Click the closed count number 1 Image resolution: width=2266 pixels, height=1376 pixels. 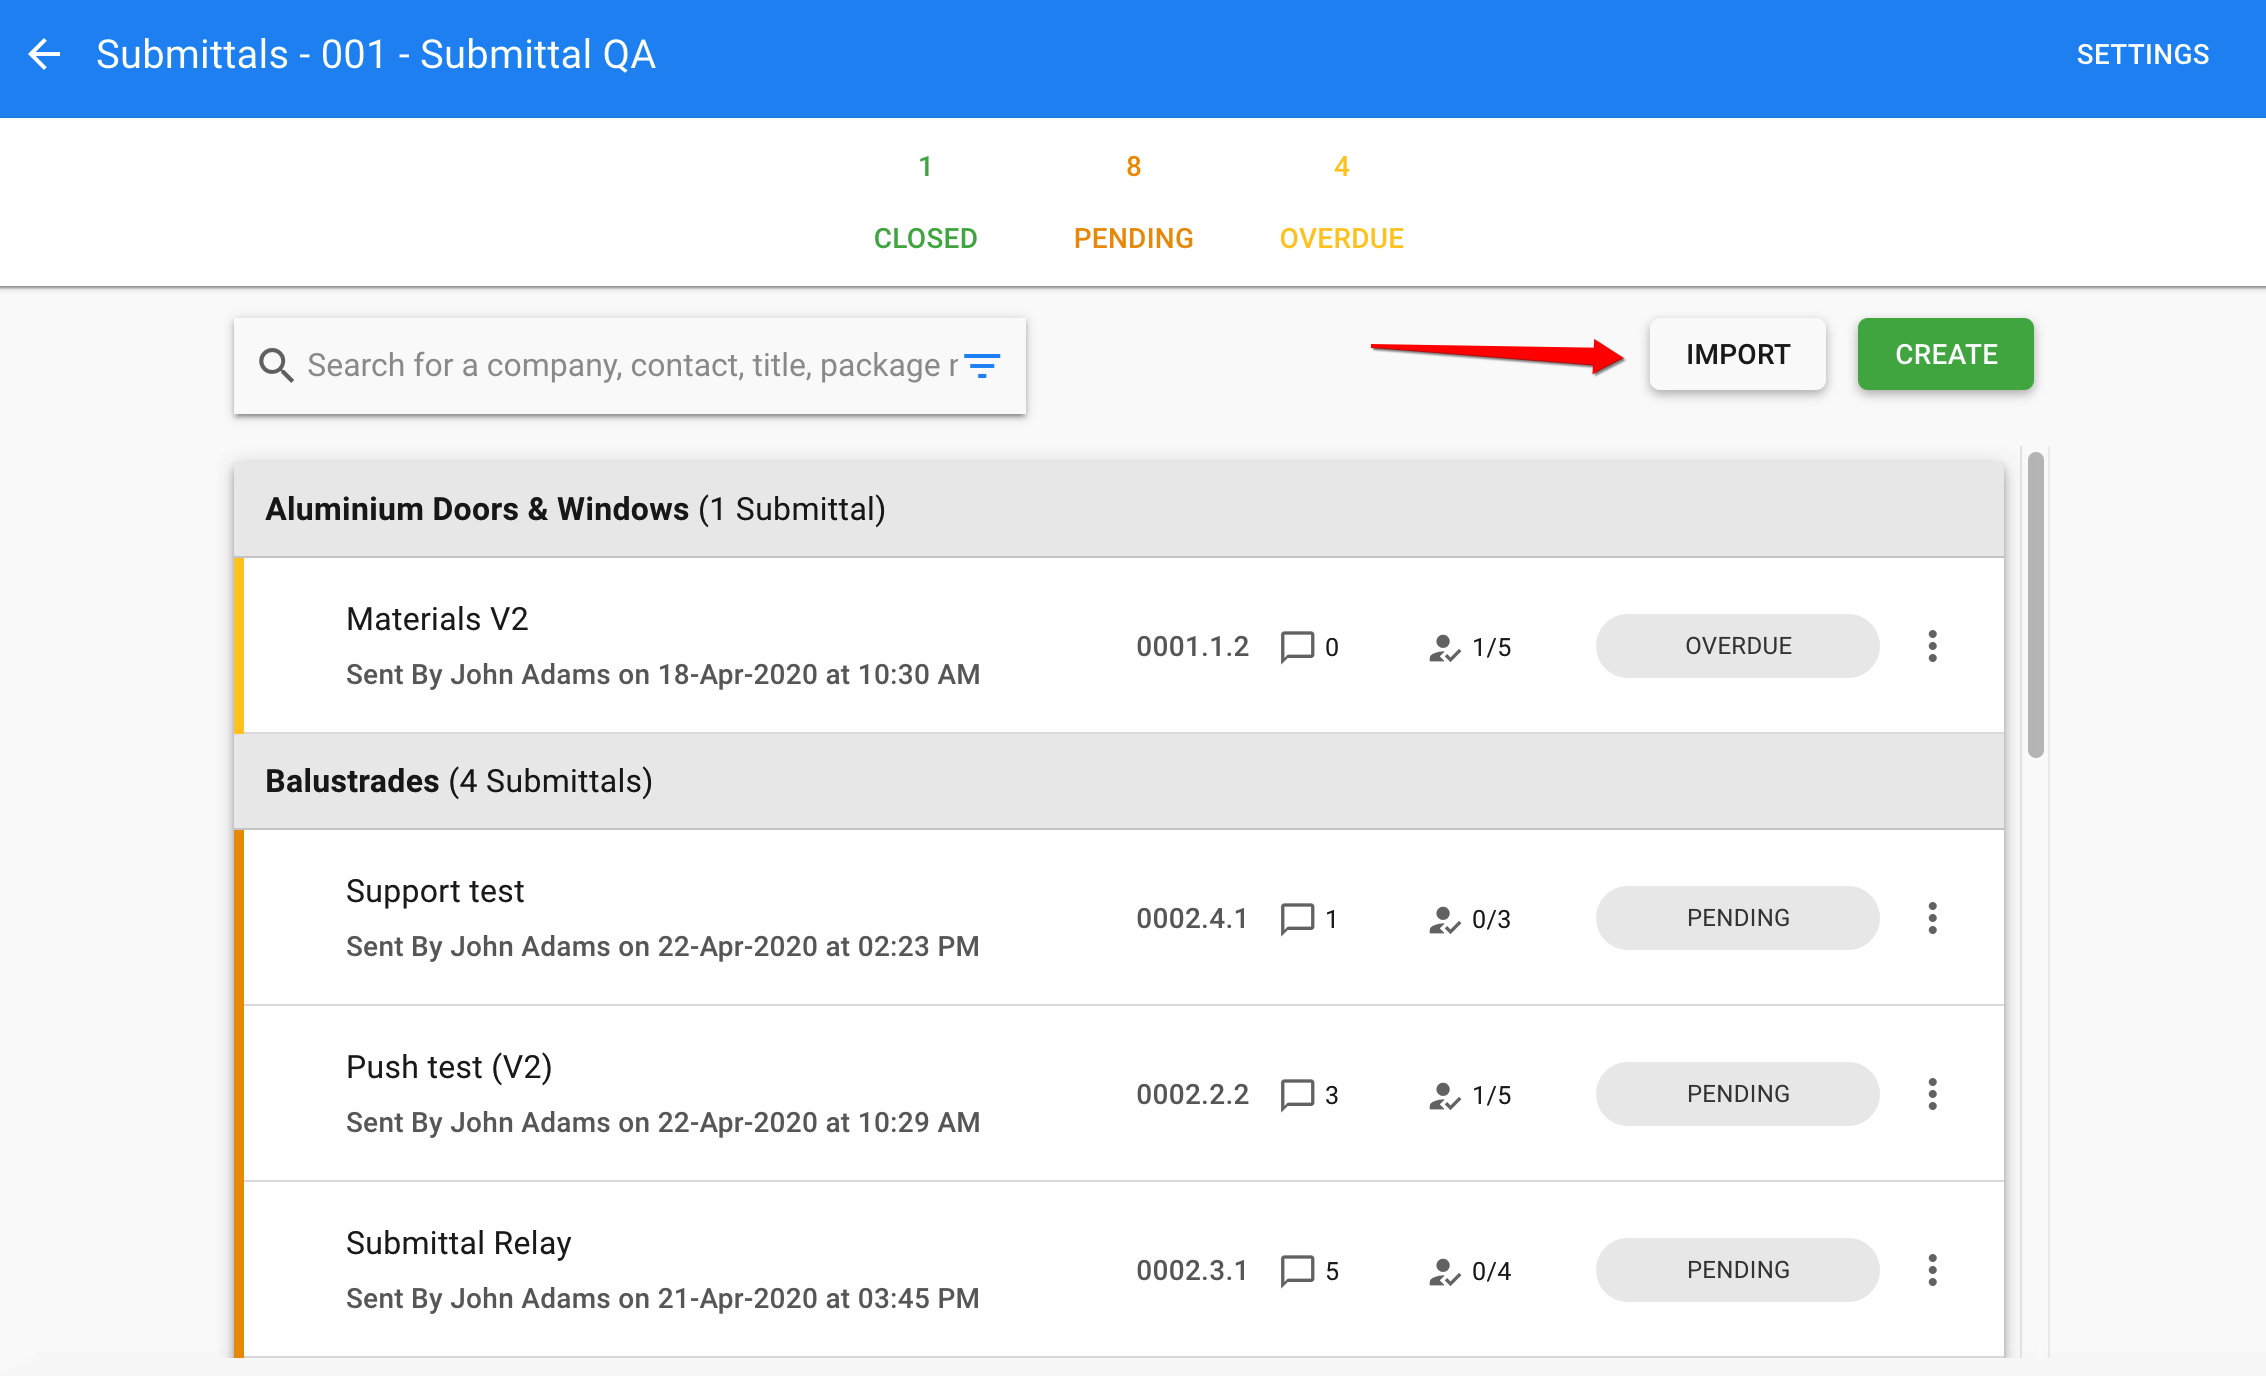pyautogui.click(x=925, y=167)
